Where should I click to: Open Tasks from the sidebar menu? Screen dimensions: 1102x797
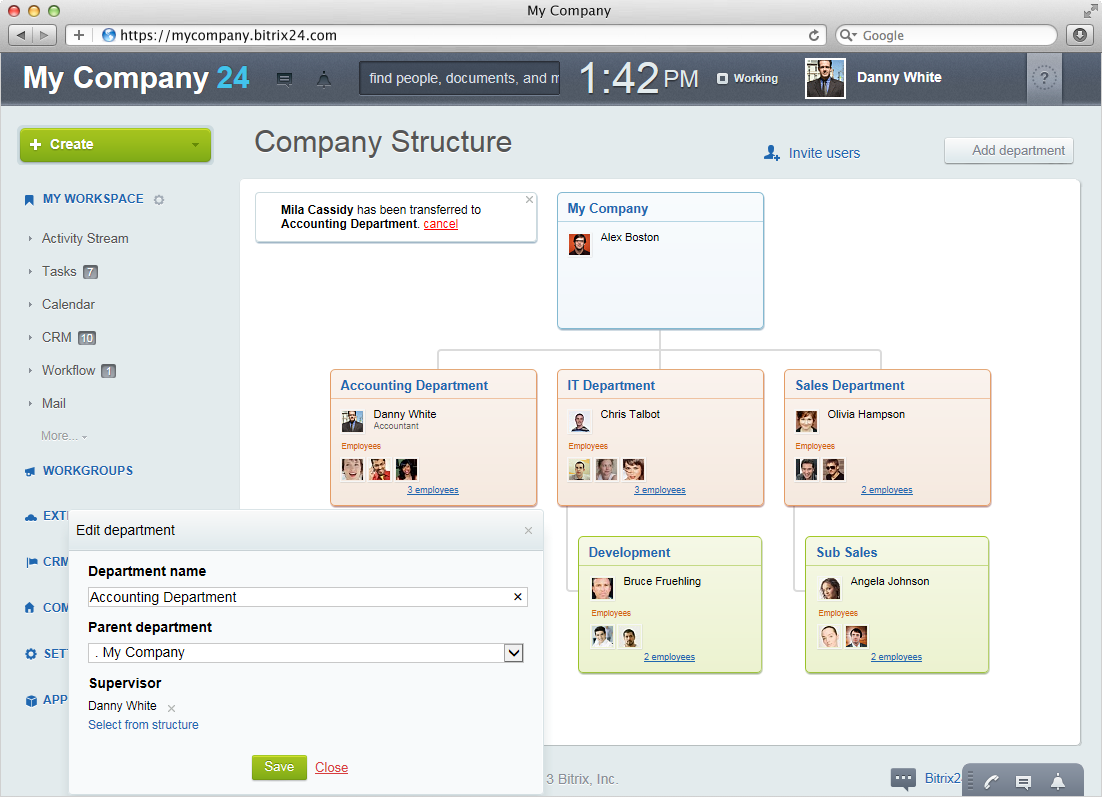[x=60, y=271]
